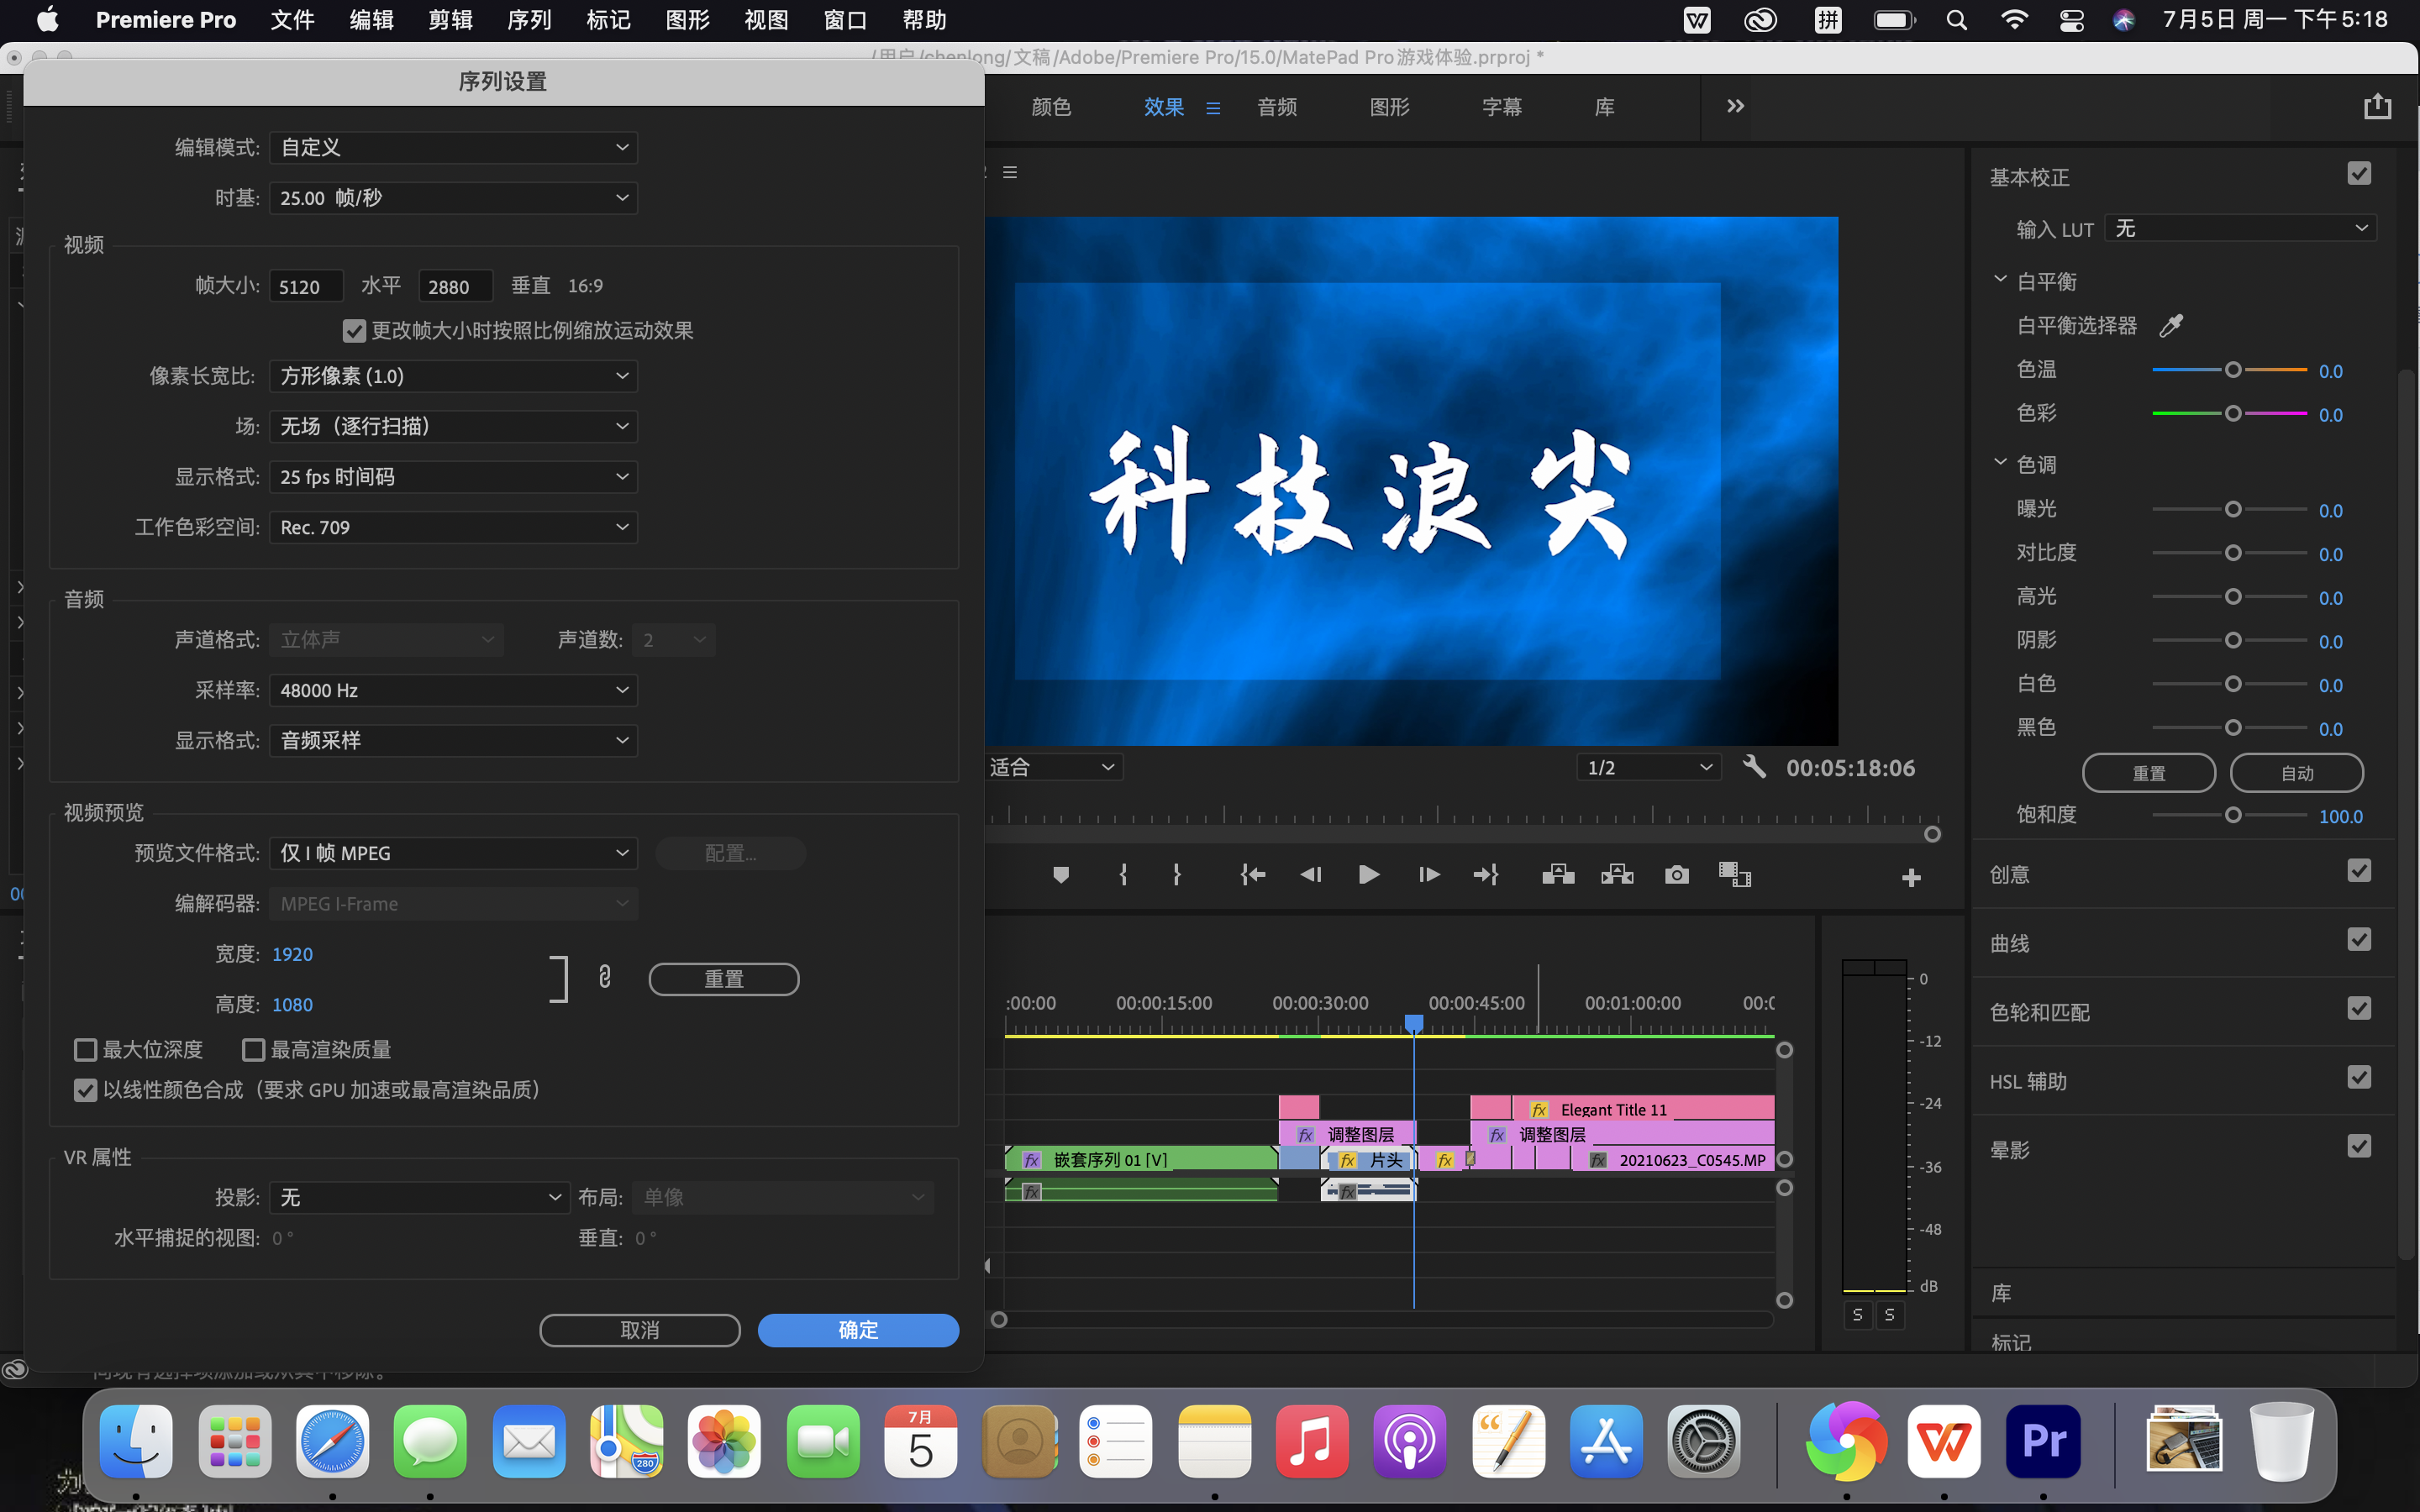Screen dimensions: 2420x1512
Task: Enable the 最大位深度 checkbox
Action: tap(86, 1050)
